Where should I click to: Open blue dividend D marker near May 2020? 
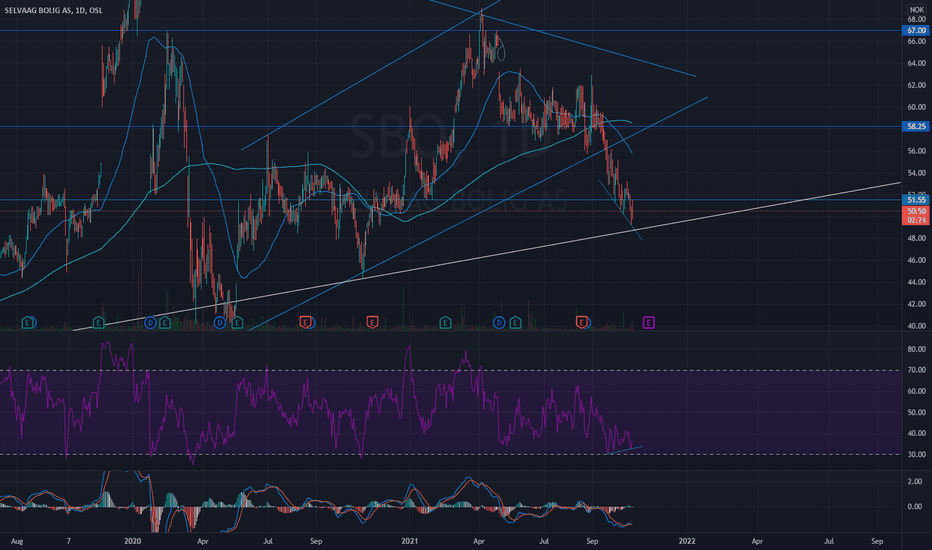tap(220, 323)
